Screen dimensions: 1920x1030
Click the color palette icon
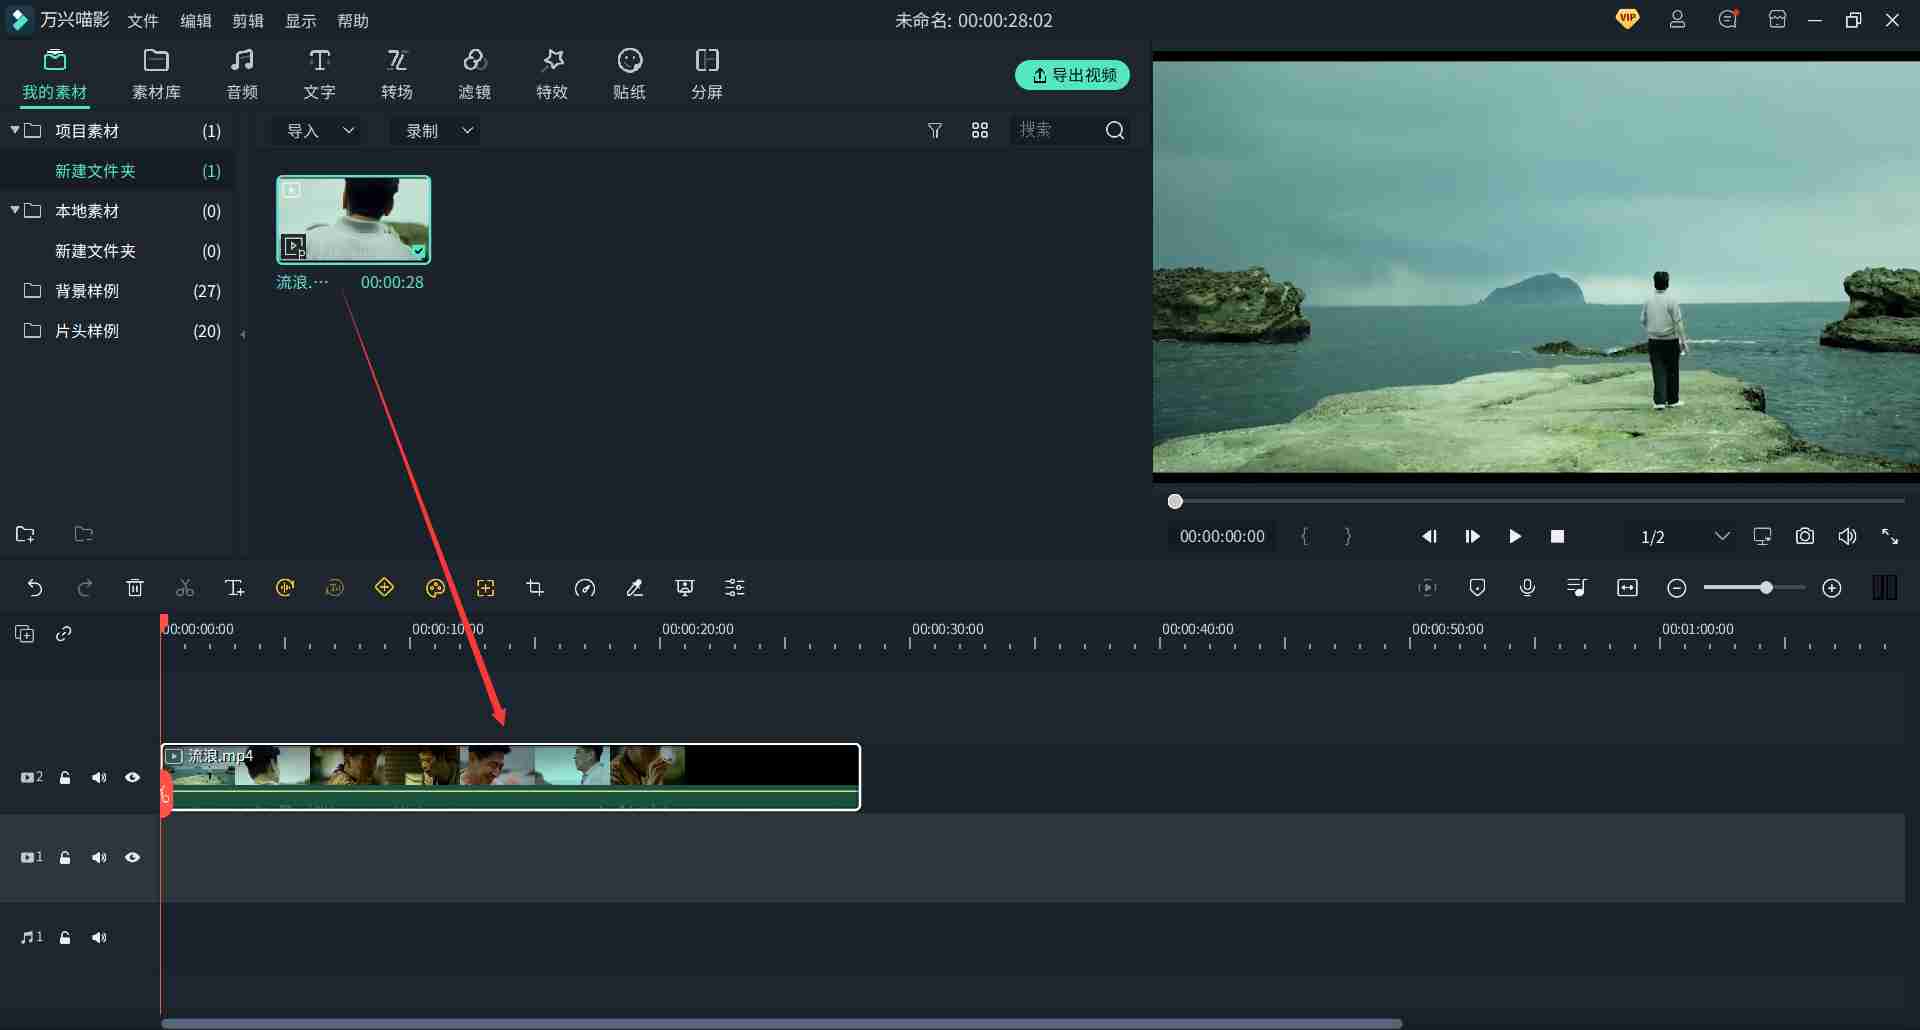435,588
